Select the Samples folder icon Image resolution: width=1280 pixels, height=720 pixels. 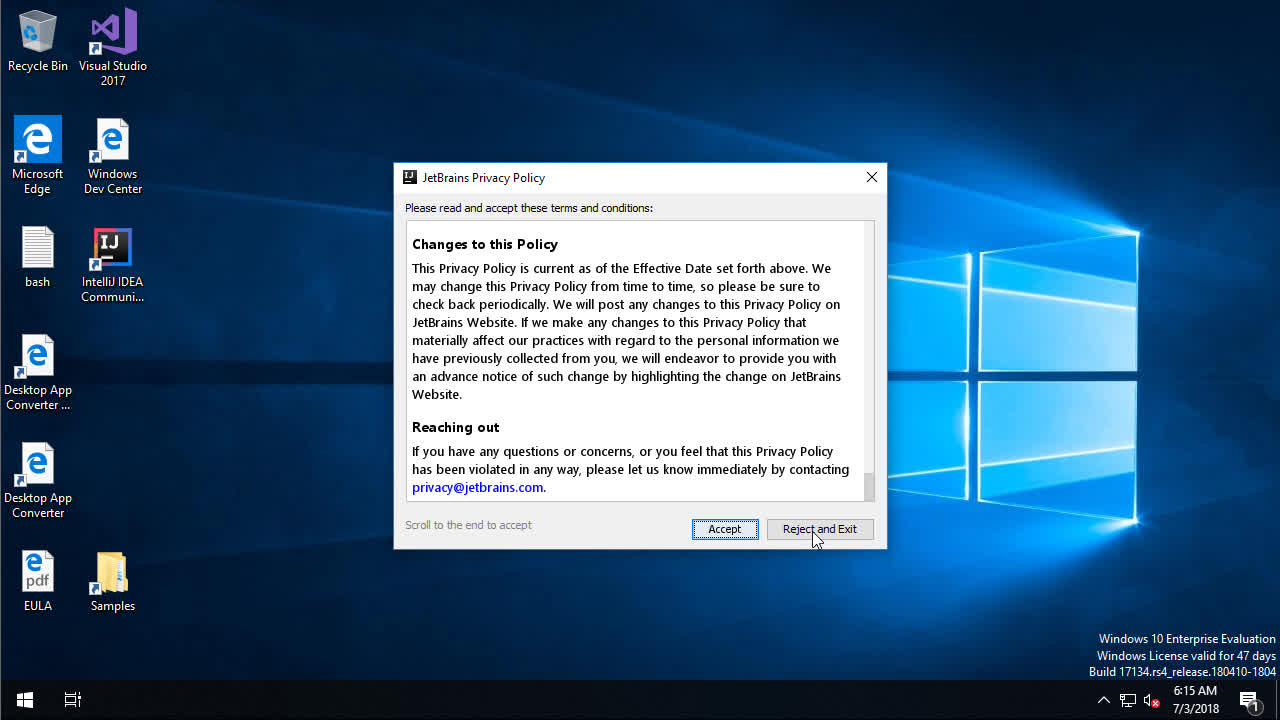click(113, 581)
